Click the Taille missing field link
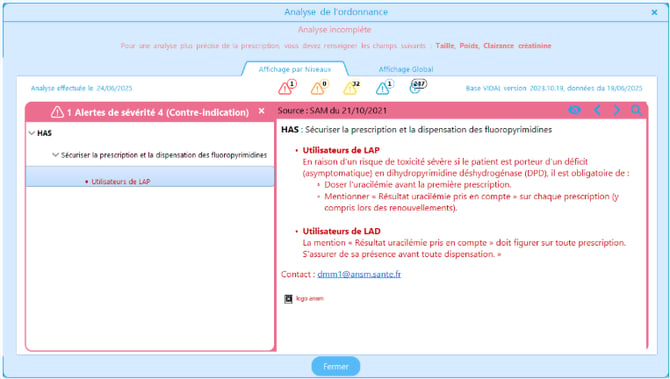The height and width of the screenshot is (379, 670). pos(445,46)
